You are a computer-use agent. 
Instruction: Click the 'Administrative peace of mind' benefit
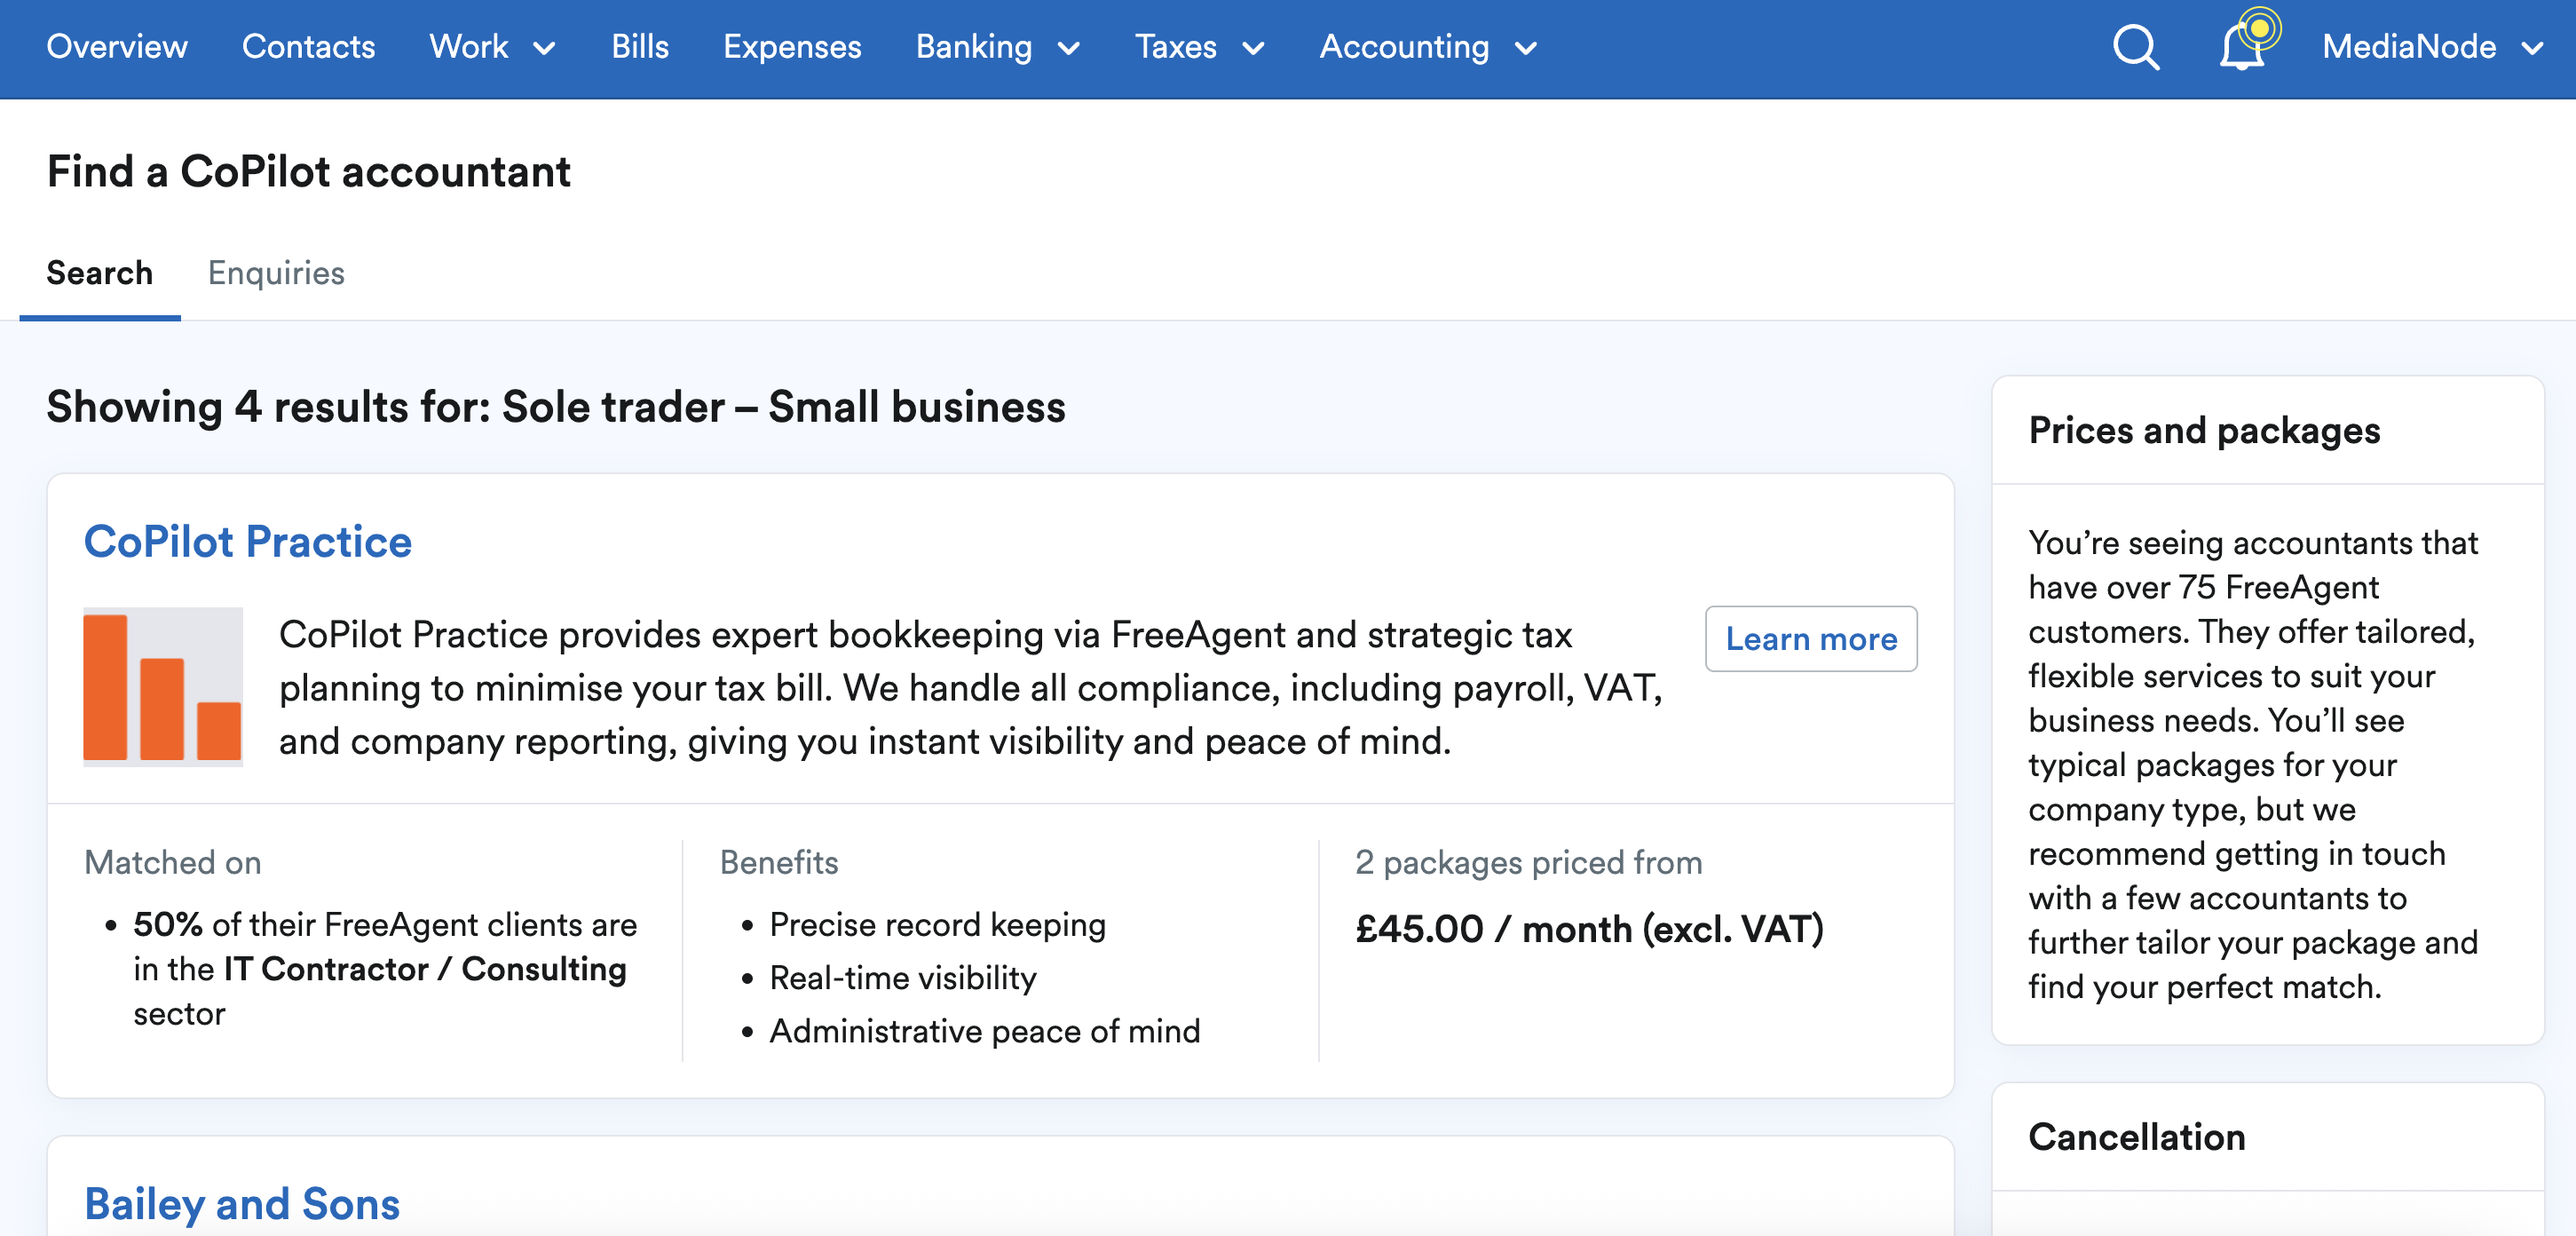(x=985, y=1031)
